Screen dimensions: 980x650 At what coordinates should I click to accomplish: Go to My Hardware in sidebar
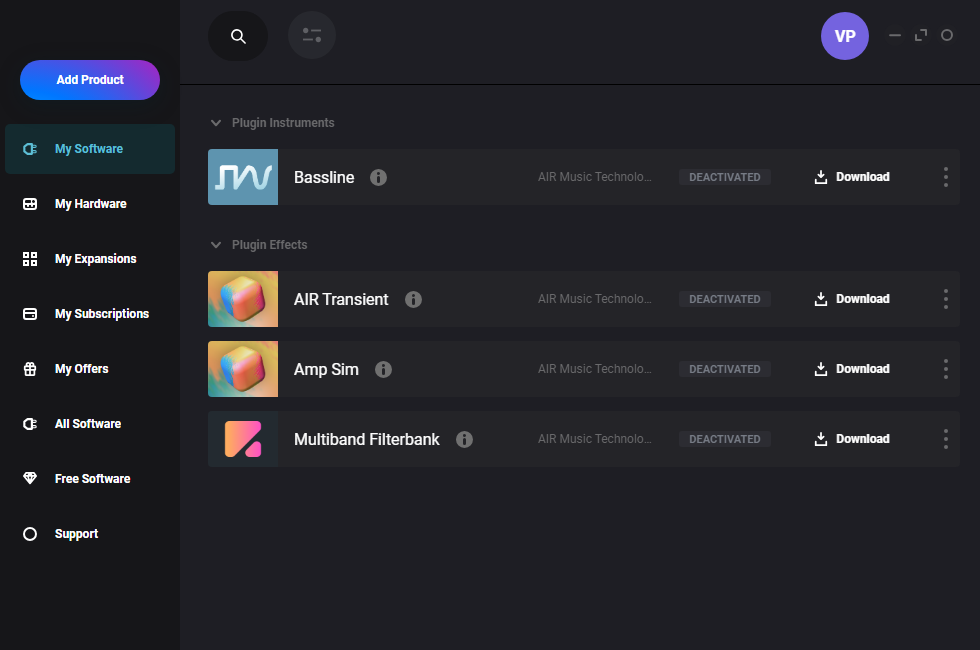click(x=90, y=204)
